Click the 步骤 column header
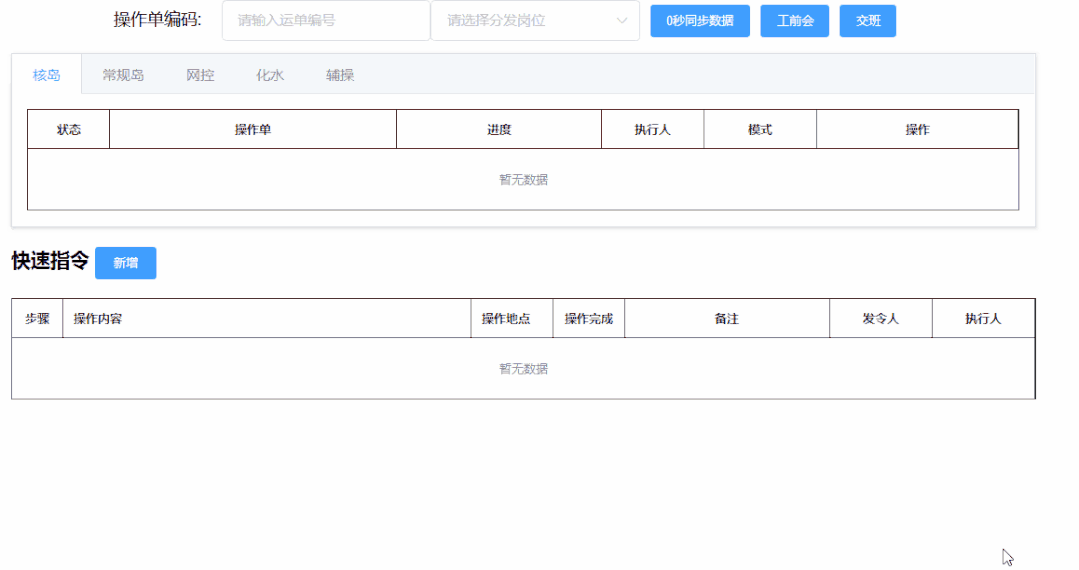Screen dimensions: 1079x570 pos(37,319)
